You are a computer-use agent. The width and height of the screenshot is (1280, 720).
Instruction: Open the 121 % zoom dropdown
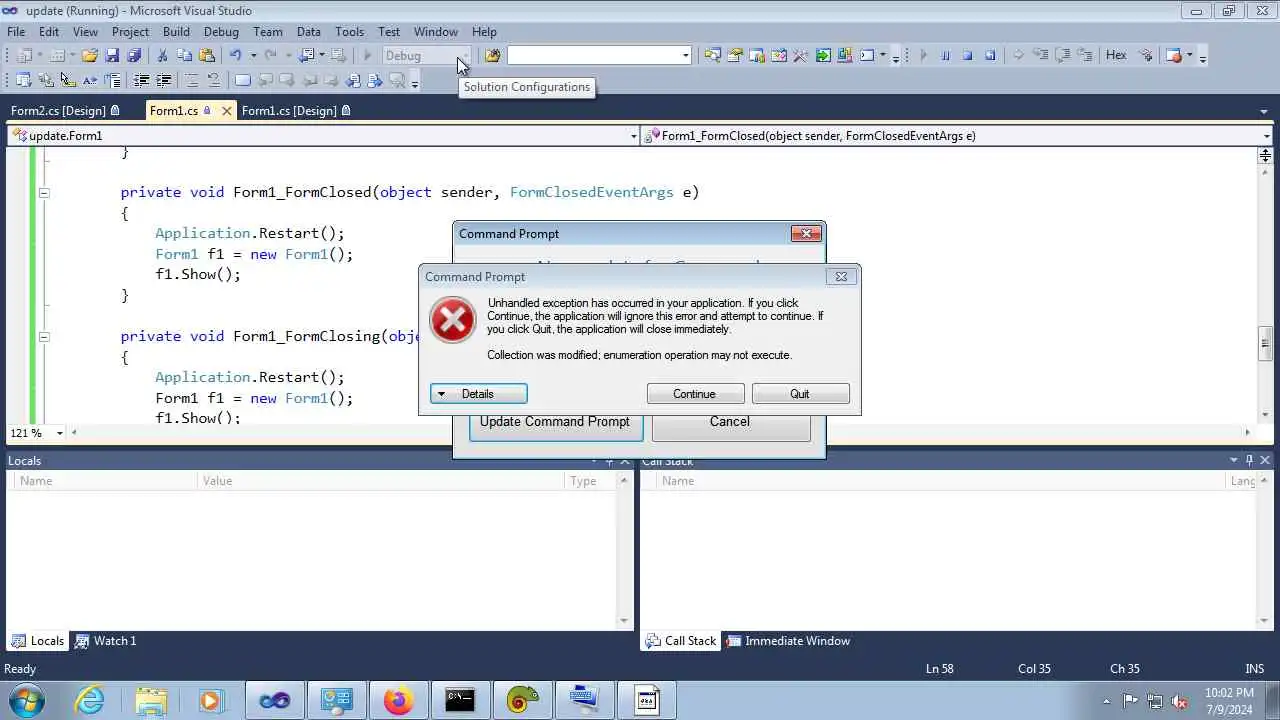pyautogui.click(x=60, y=433)
